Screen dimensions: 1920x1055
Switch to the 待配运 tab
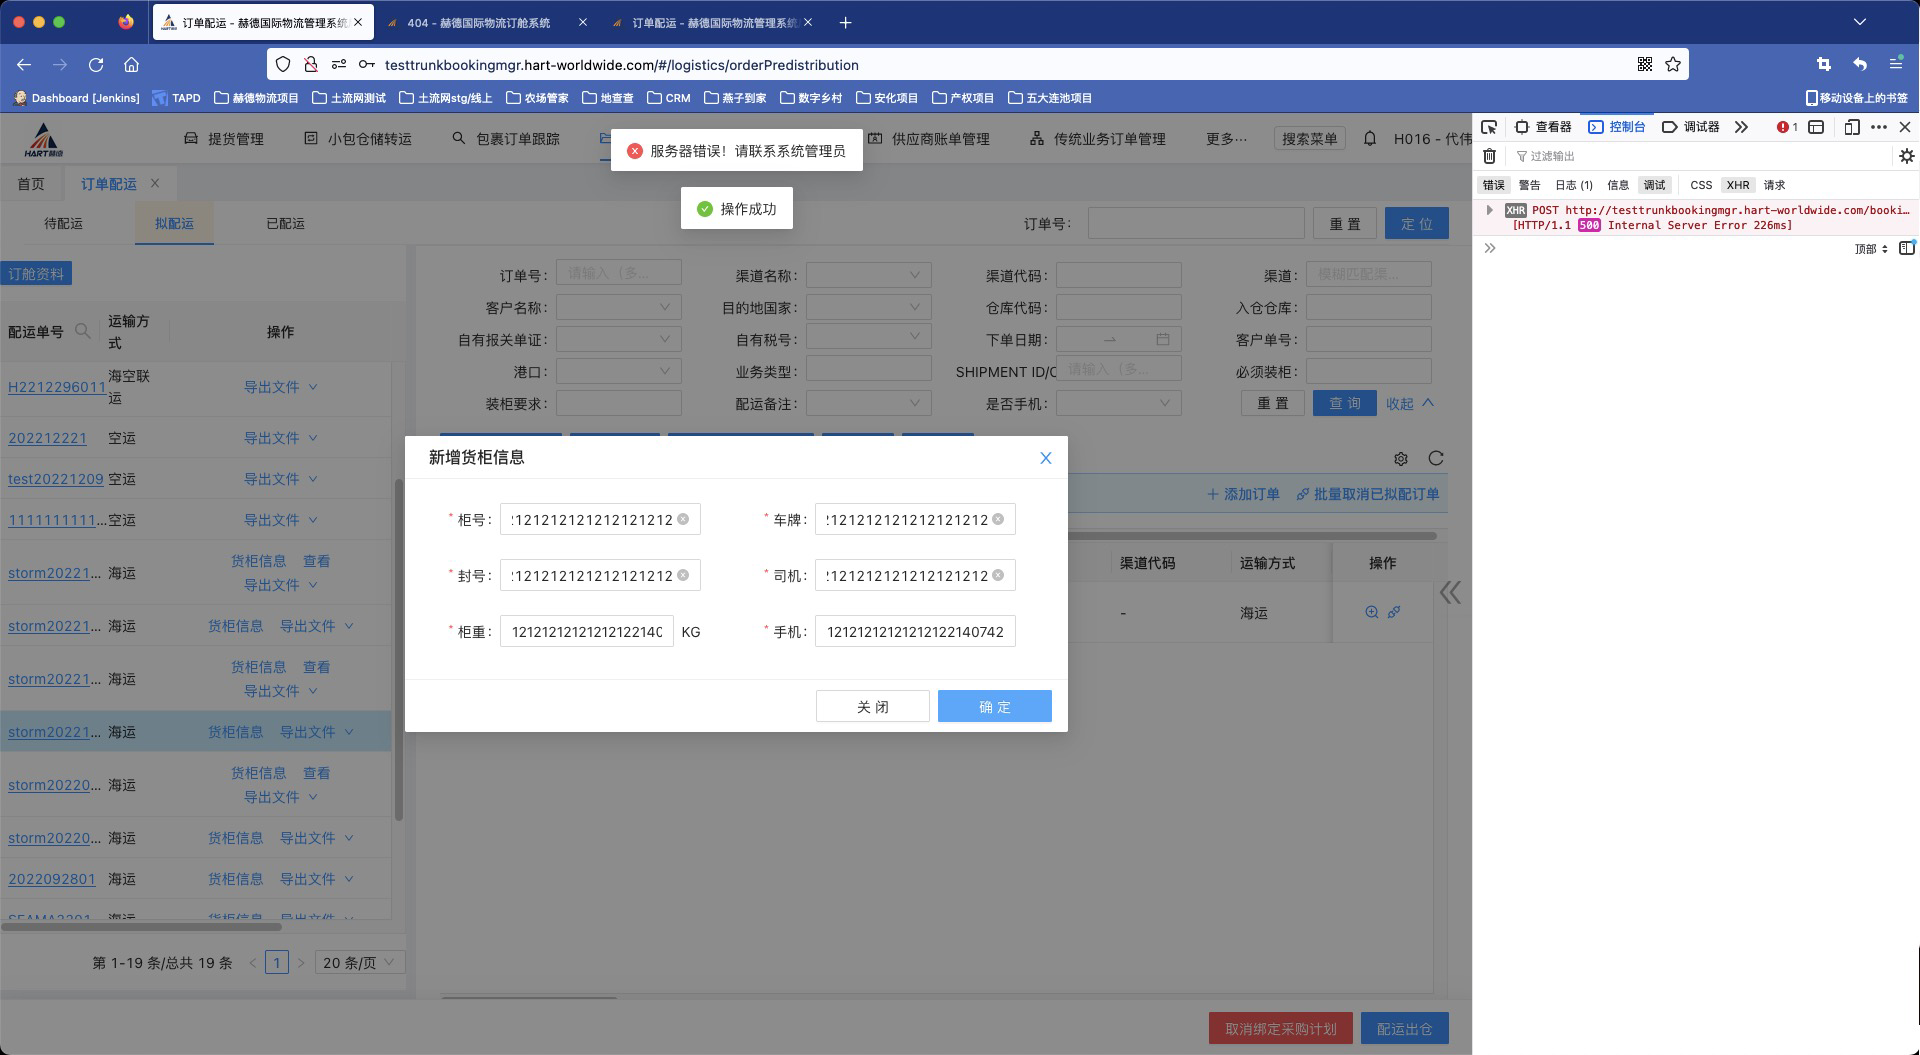(x=63, y=224)
